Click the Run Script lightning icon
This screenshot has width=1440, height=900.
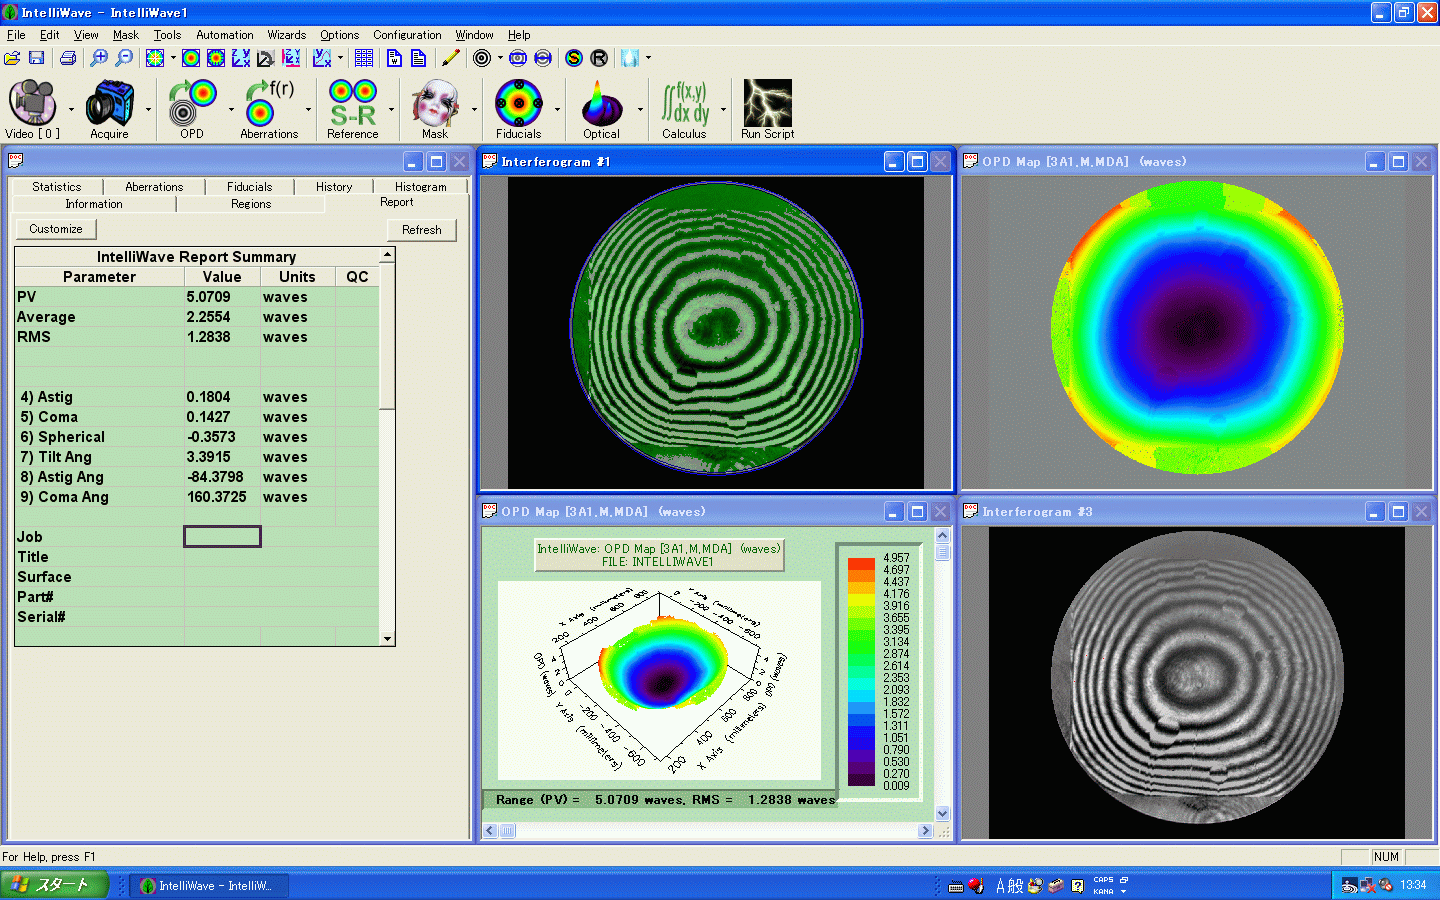tap(767, 109)
